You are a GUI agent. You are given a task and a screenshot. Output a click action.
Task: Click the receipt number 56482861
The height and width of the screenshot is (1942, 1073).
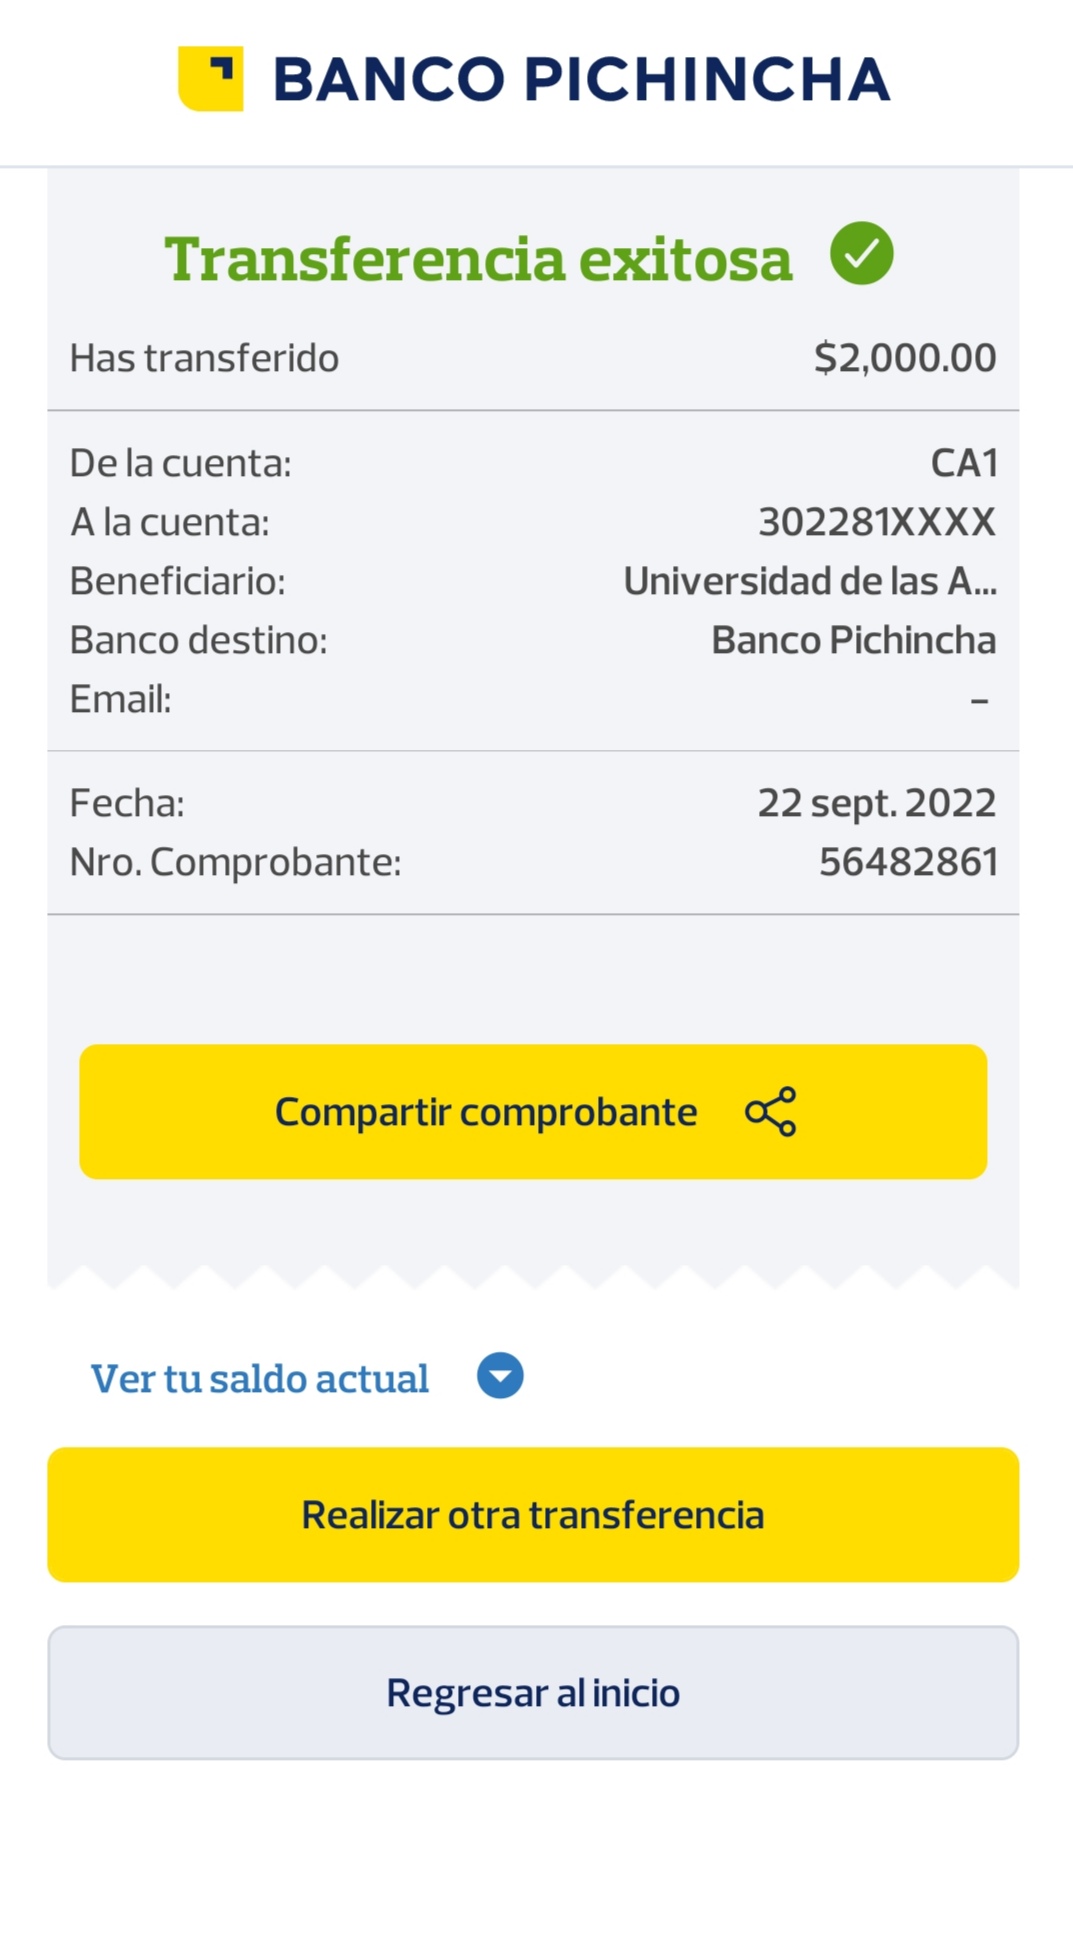pyautogui.click(x=907, y=862)
